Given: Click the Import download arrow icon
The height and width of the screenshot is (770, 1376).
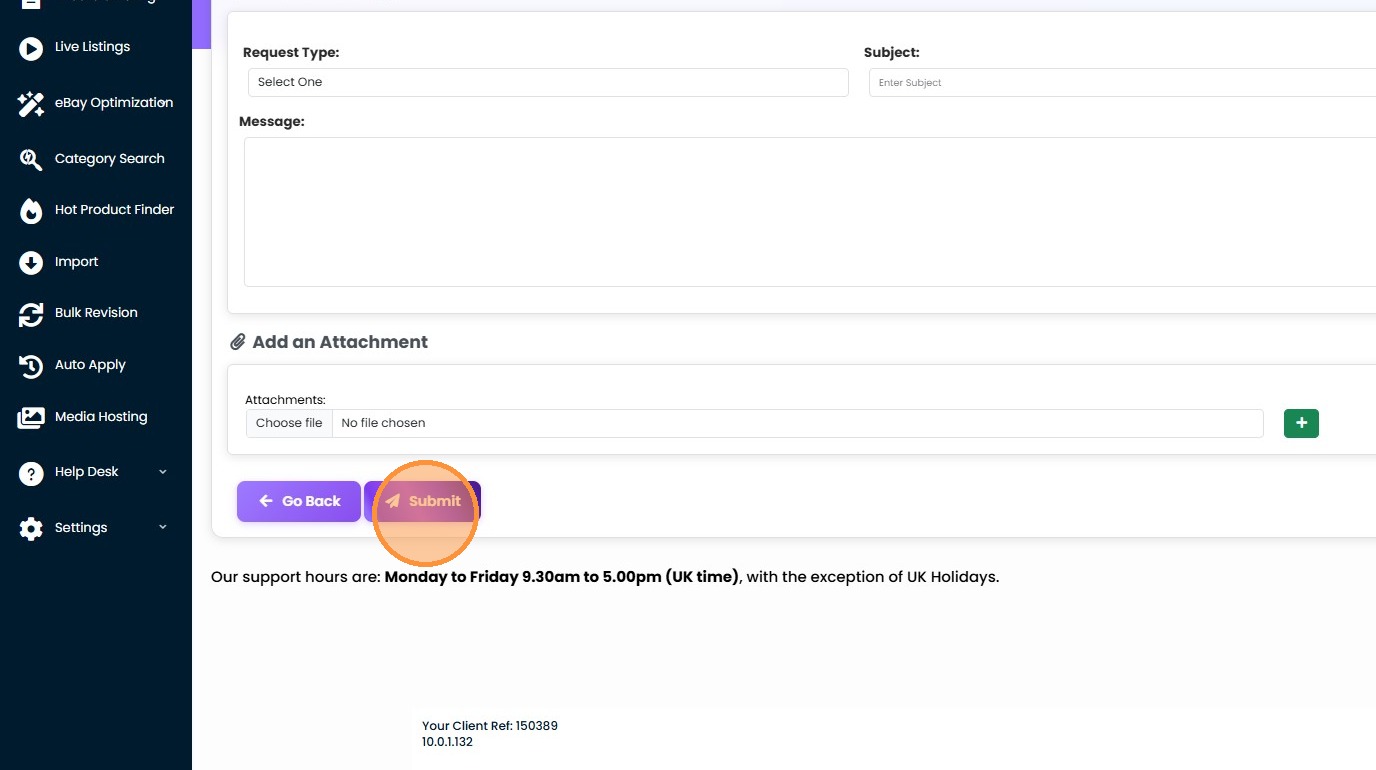Looking at the screenshot, I should (31, 262).
